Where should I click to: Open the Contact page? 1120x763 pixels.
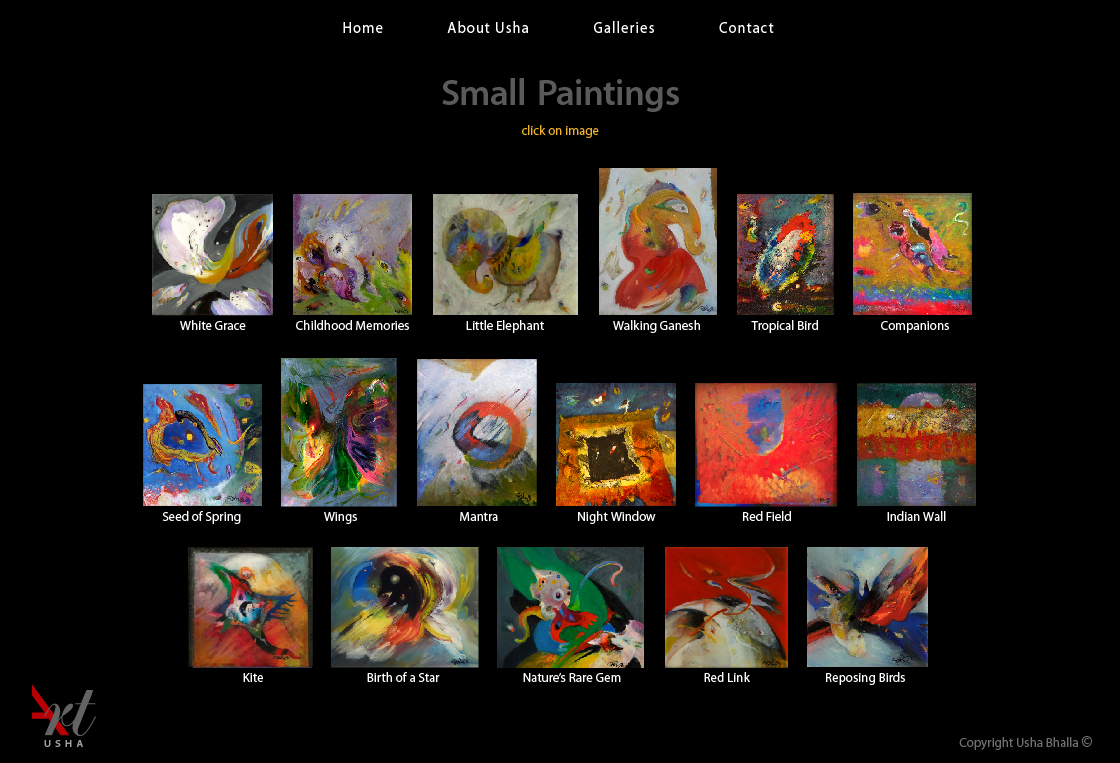point(746,28)
